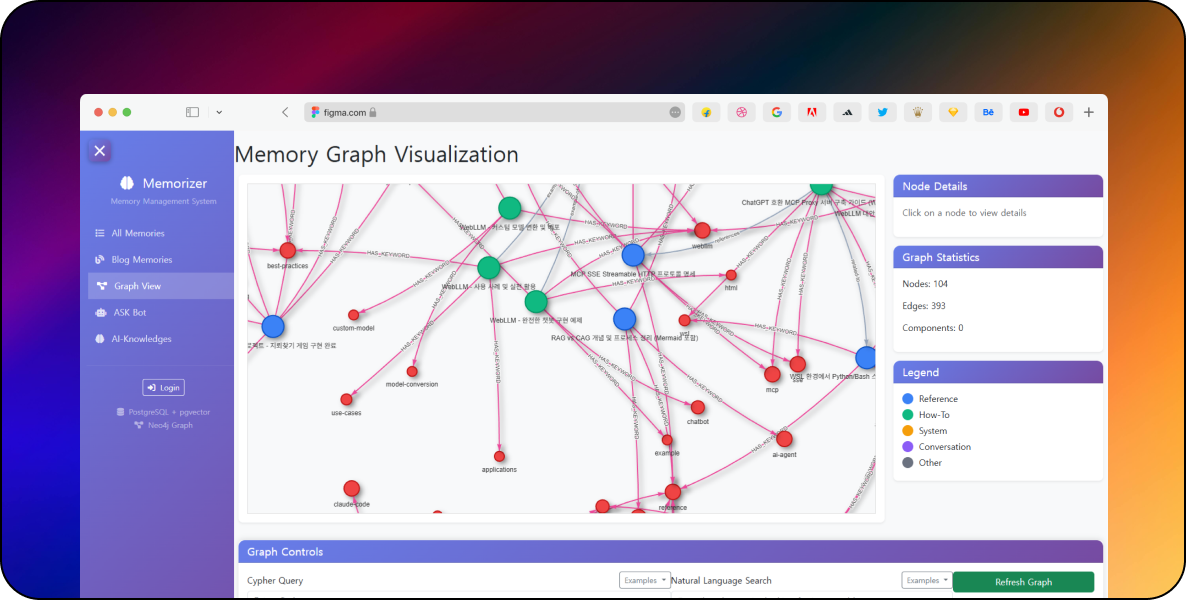Expand the Cypher Query Examples dropdown
This screenshot has height=600, width=1186.
644,580
